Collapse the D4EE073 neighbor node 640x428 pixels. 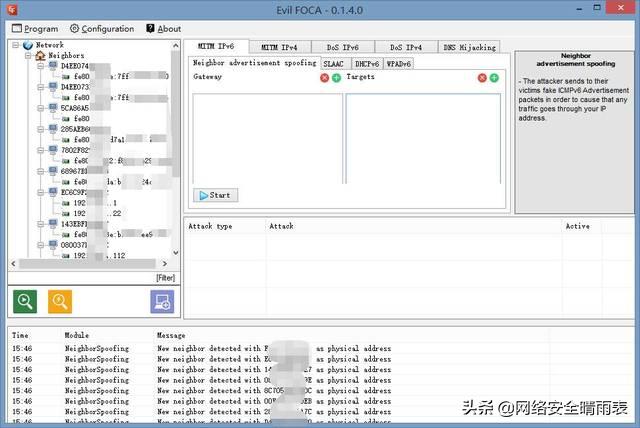click(40, 87)
